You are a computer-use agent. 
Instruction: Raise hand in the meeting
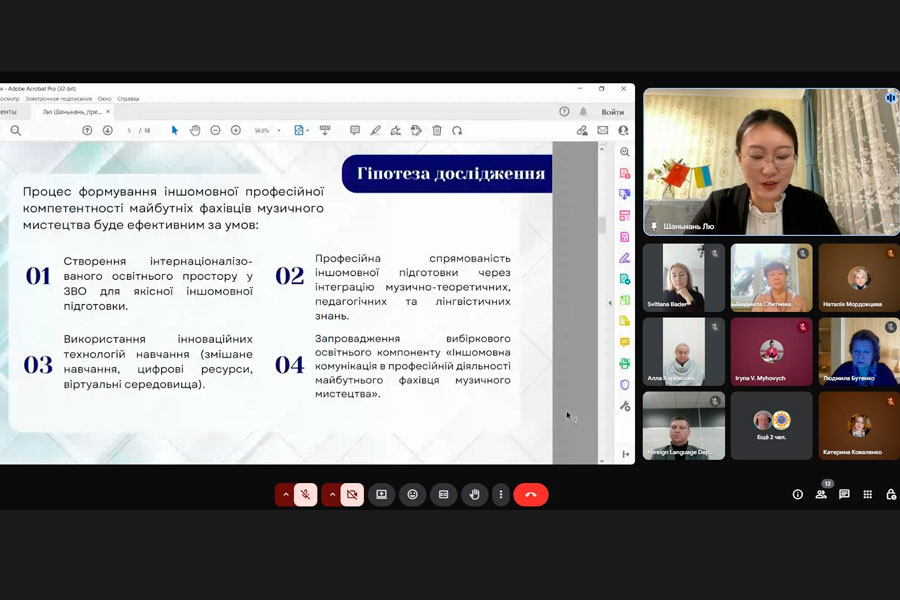coord(474,494)
